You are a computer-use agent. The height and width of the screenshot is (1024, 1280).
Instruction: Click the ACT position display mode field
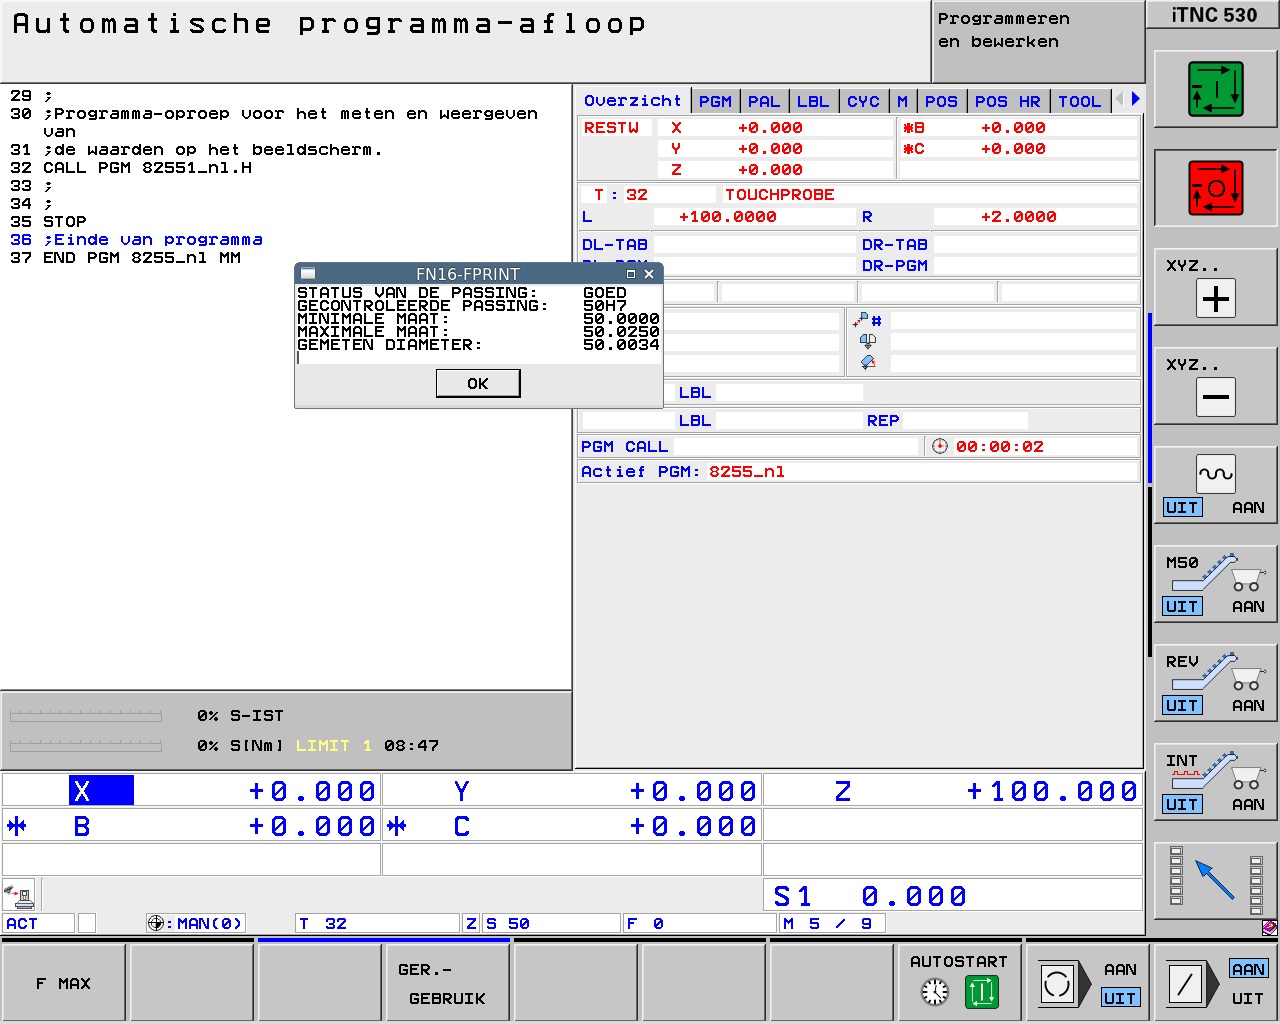click(x=38, y=923)
